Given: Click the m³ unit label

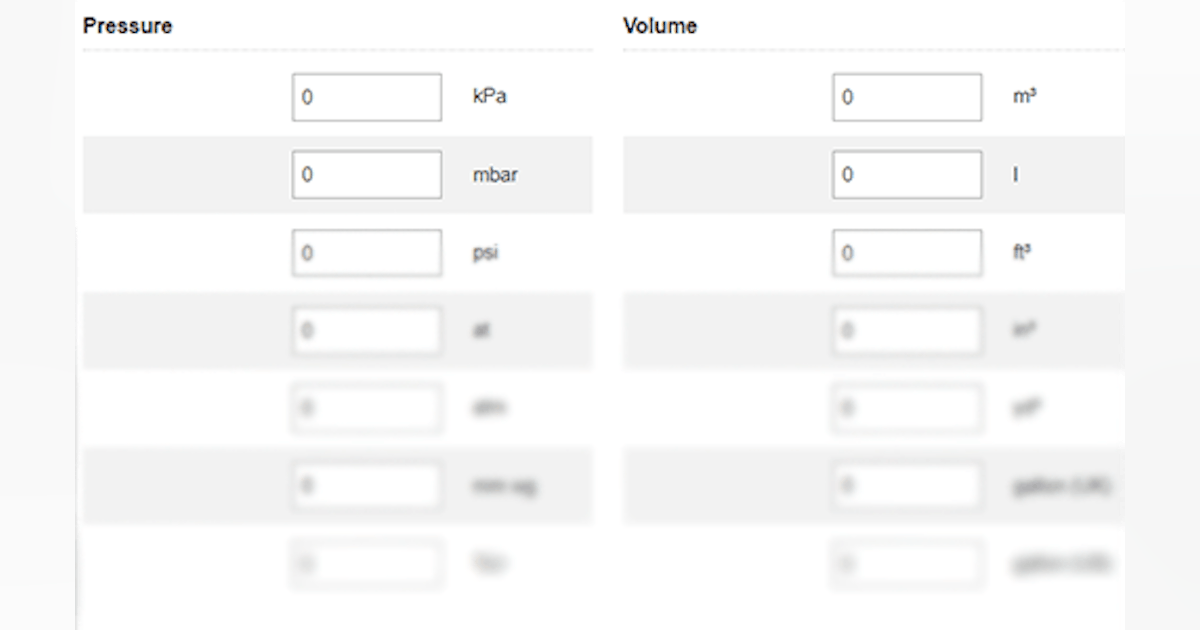Looking at the screenshot, I should click(x=1023, y=97).
